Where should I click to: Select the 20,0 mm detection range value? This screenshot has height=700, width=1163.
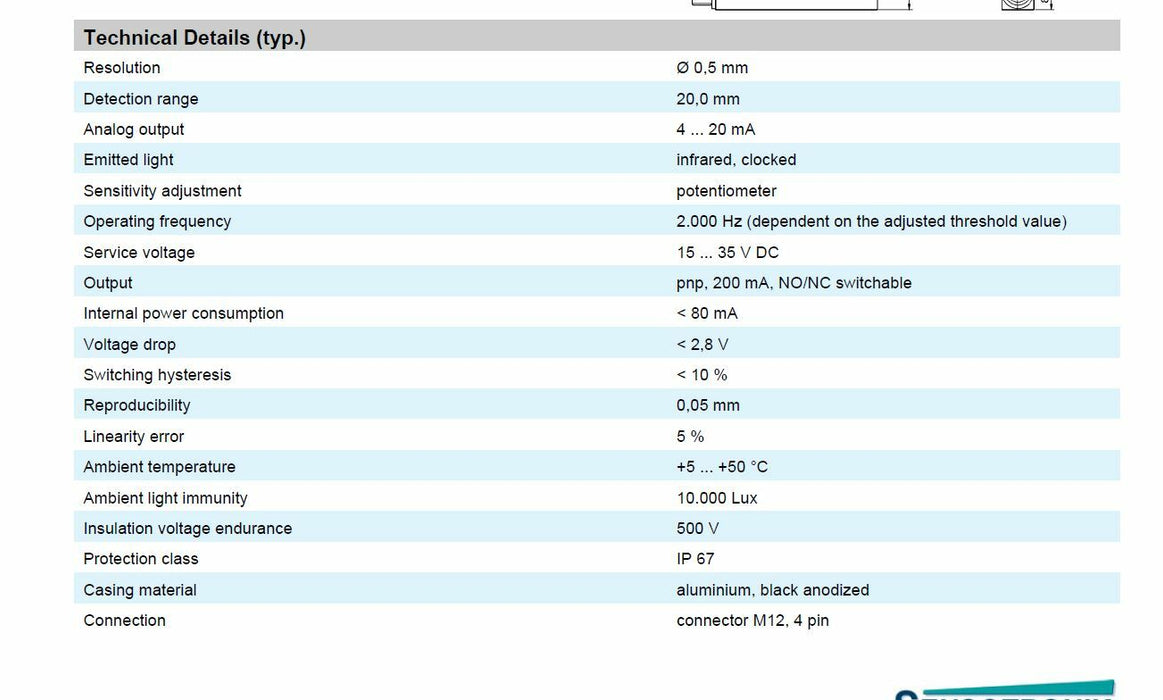708,99
